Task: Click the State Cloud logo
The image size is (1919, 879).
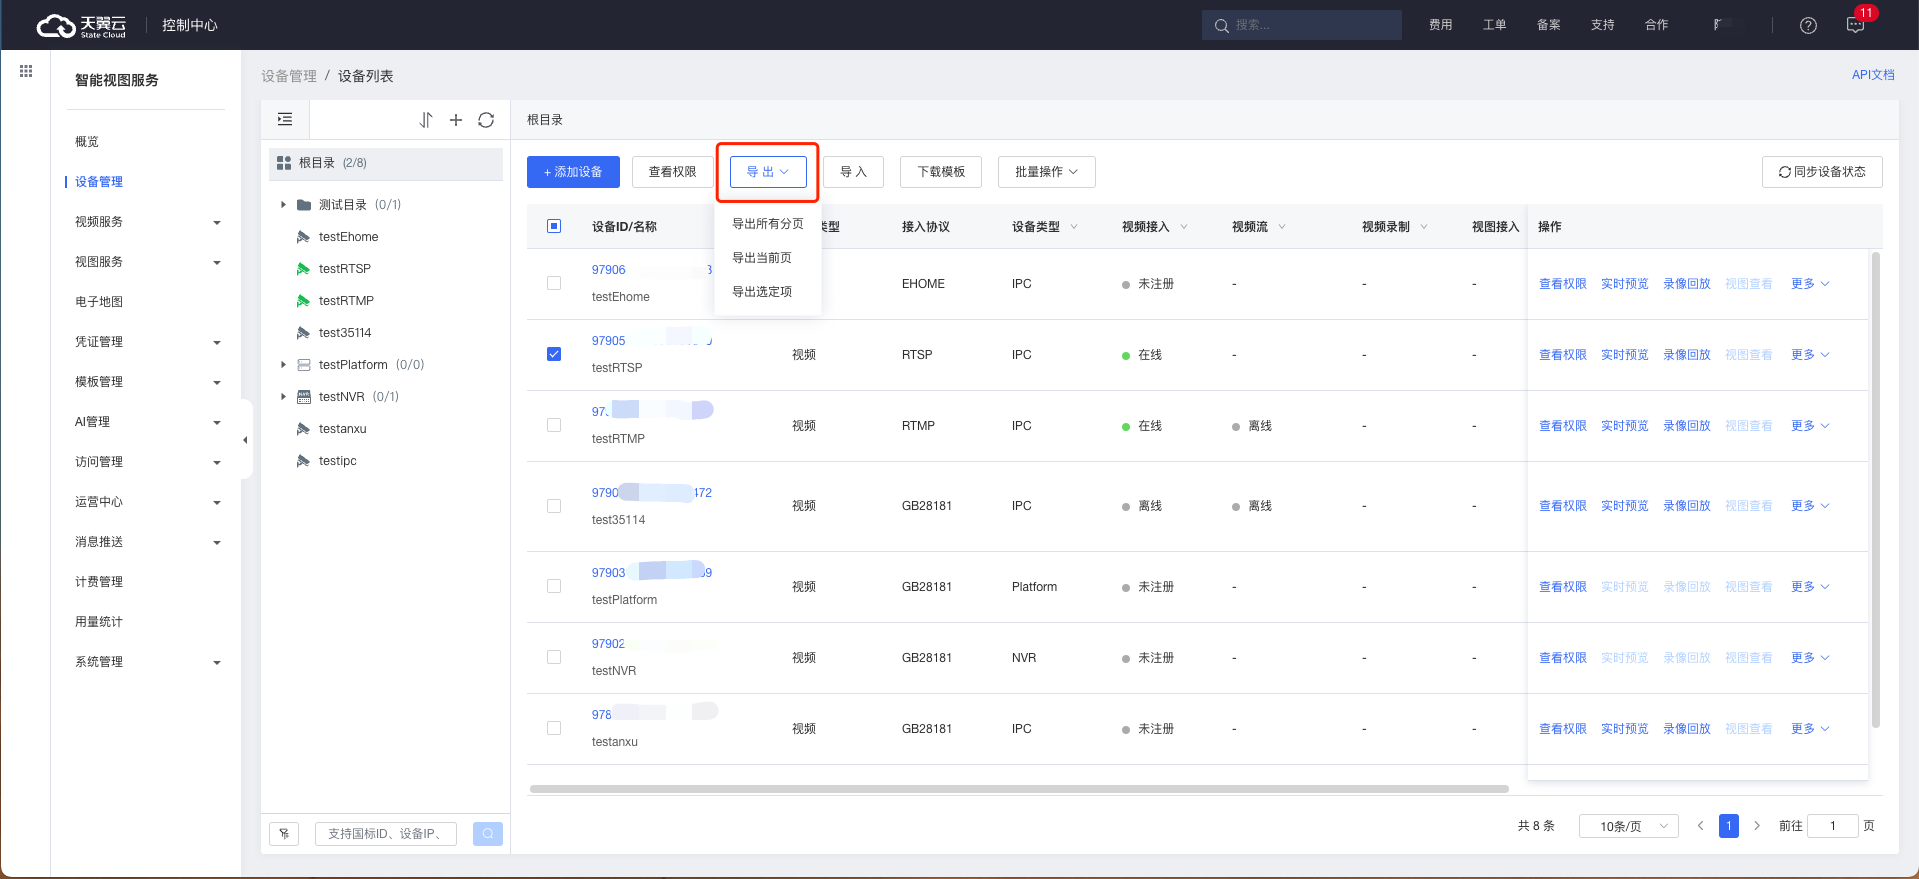Action: [x=81, y=26]
